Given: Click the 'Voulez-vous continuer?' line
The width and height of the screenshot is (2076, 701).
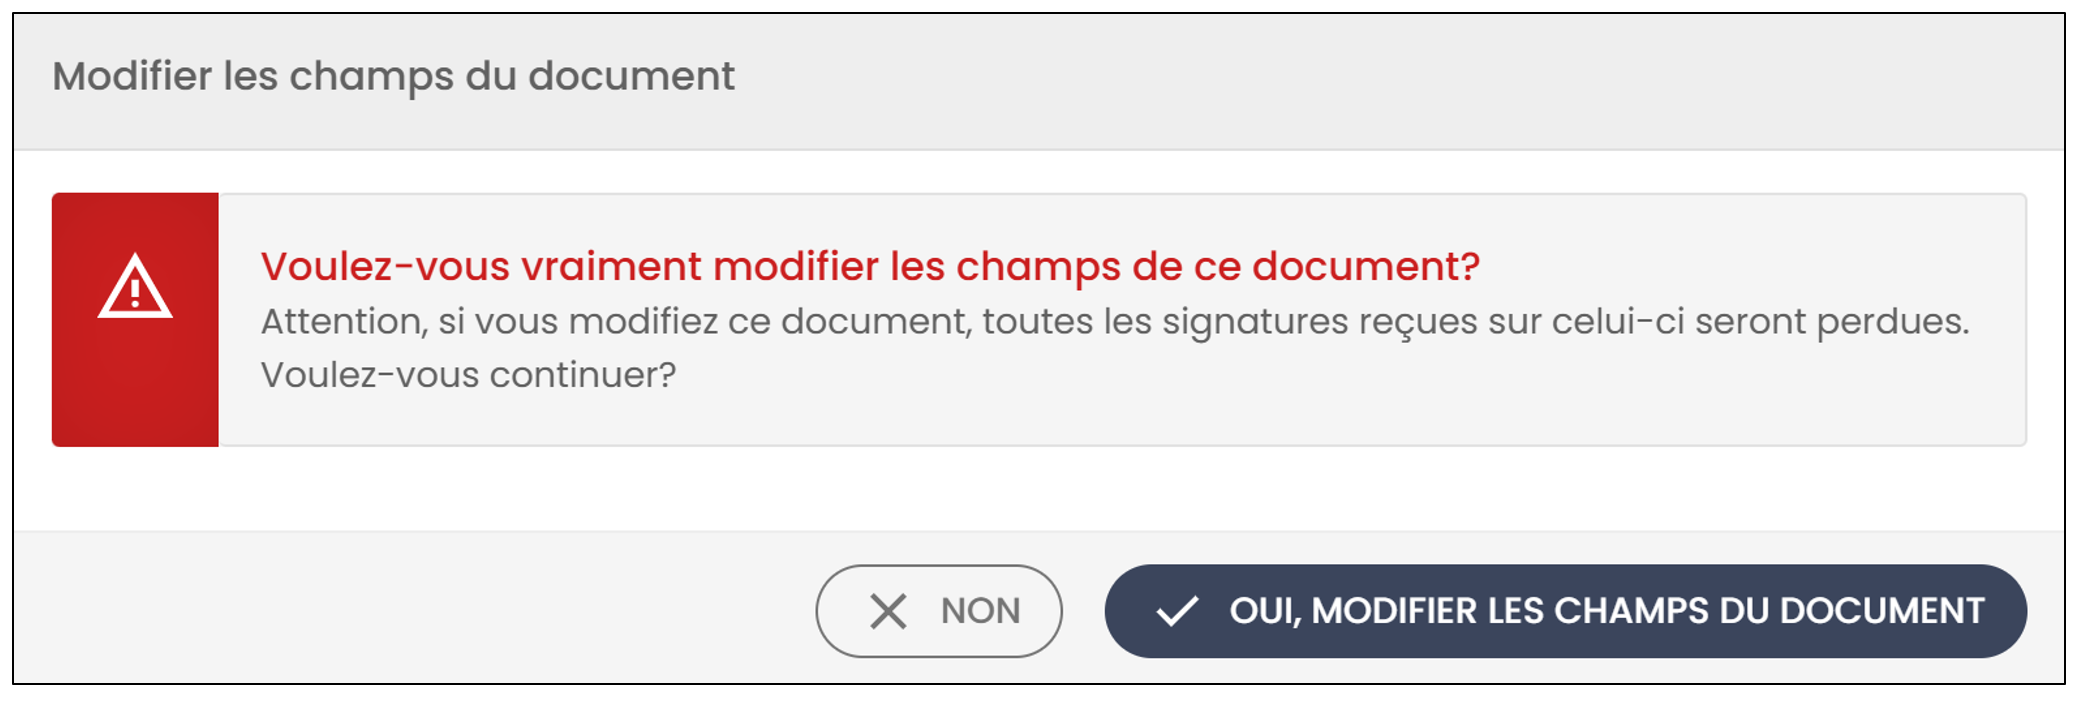Looking at the screenshot, I should pyautogui.click(x=468, y=375).
